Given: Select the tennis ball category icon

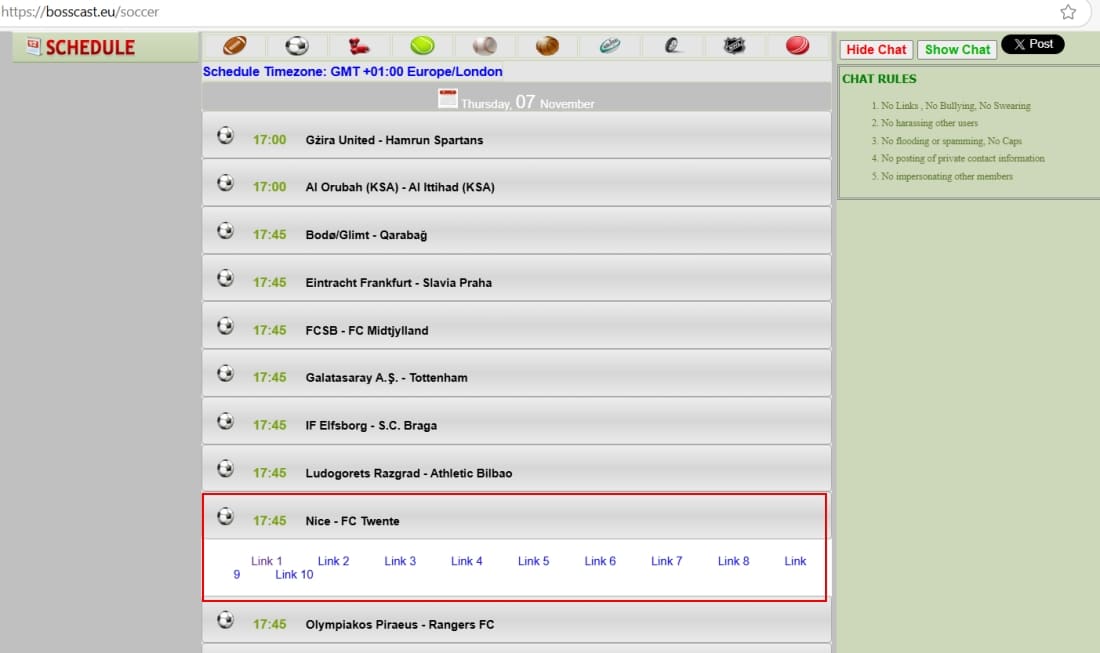Looking at the screenshot, I should click(x=422, y=46).
